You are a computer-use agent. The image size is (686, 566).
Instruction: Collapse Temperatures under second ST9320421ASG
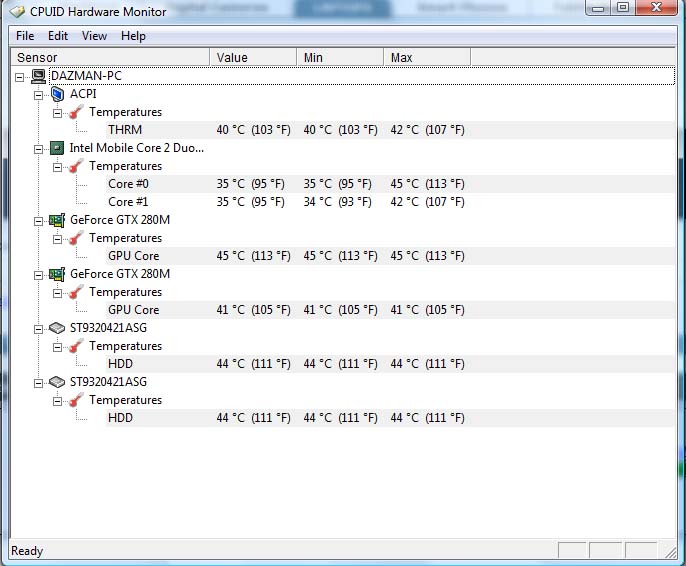click(x=57, y=401)
